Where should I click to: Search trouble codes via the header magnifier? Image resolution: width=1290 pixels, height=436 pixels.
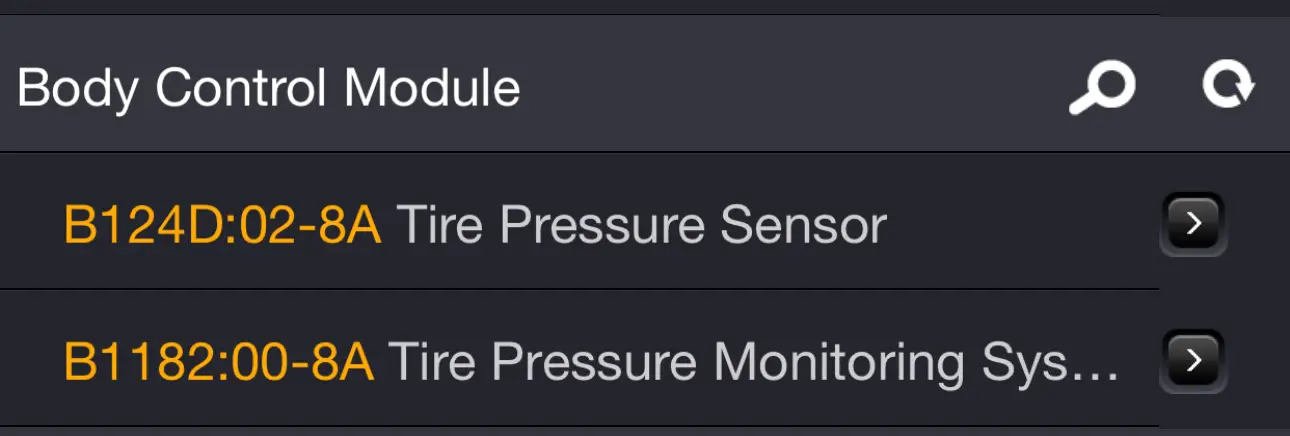pos(1102,89)
